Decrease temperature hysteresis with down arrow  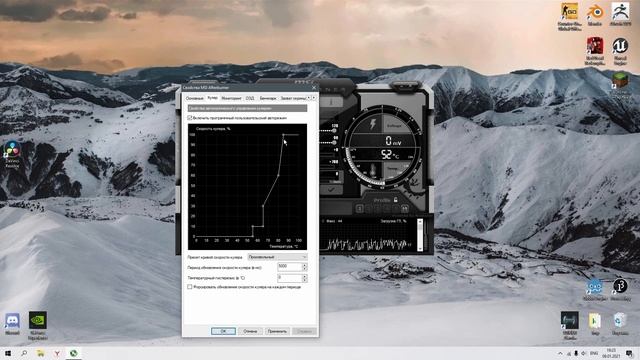(304, 280)
